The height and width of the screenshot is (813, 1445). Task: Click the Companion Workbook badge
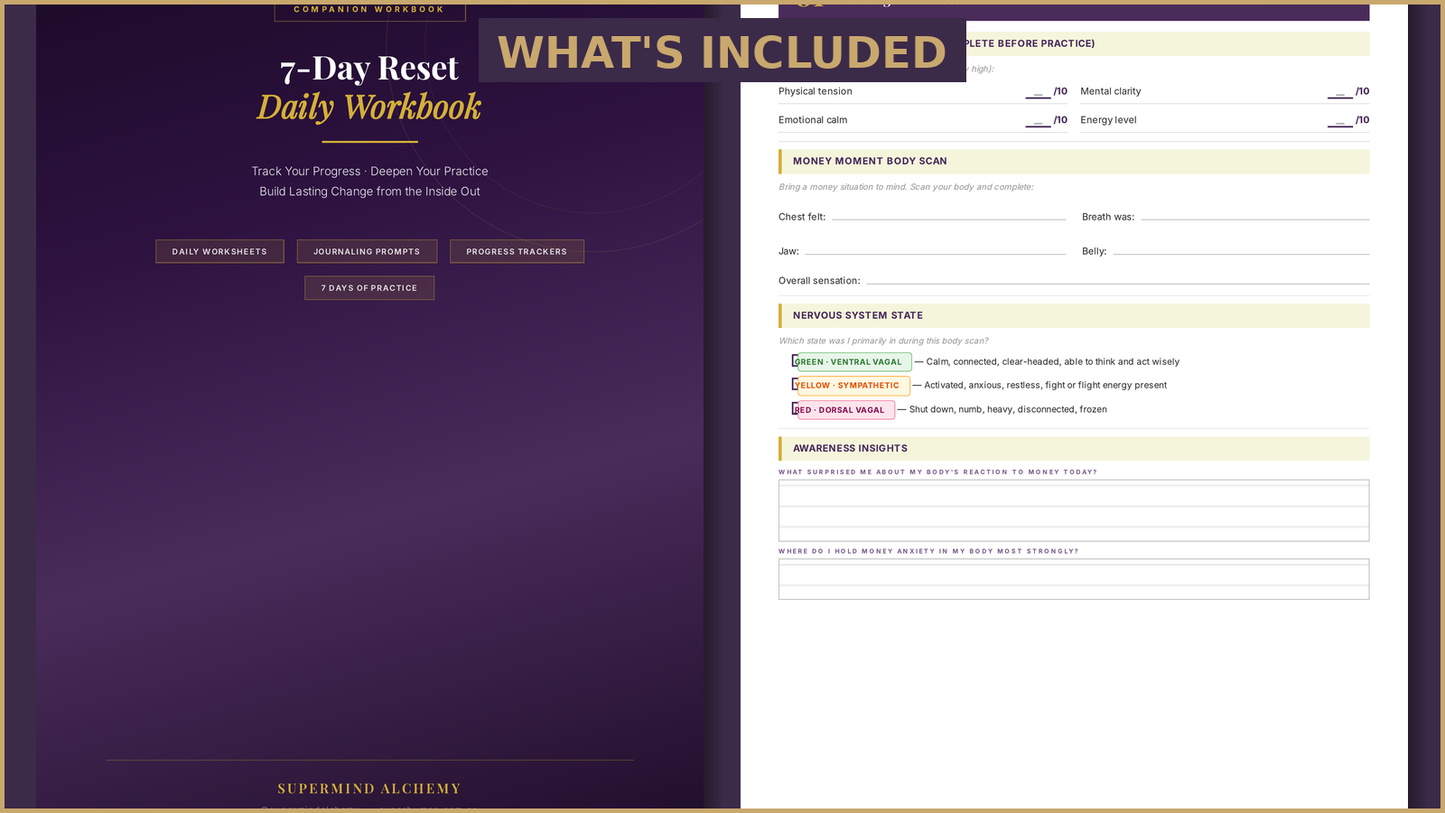[x=370, y=11]
